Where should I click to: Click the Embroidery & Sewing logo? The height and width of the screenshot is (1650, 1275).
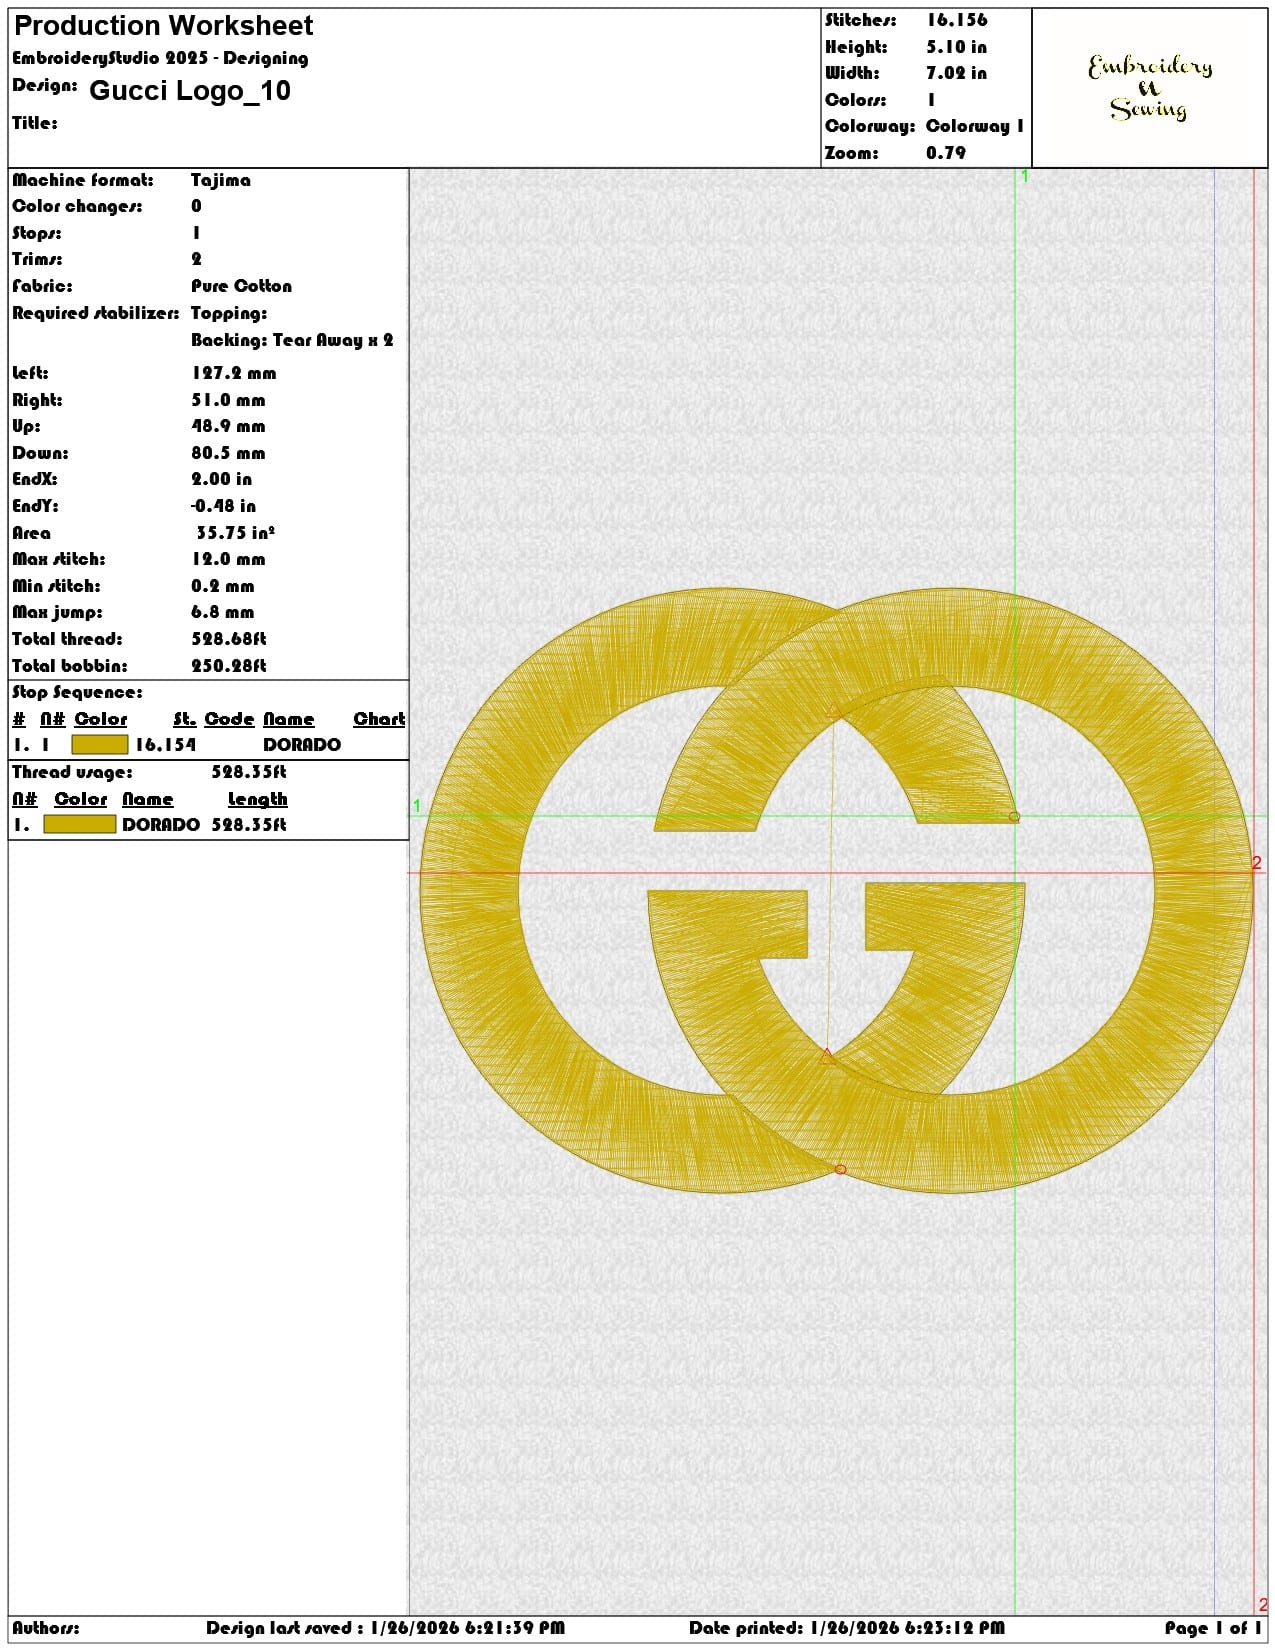(1150, 88)
